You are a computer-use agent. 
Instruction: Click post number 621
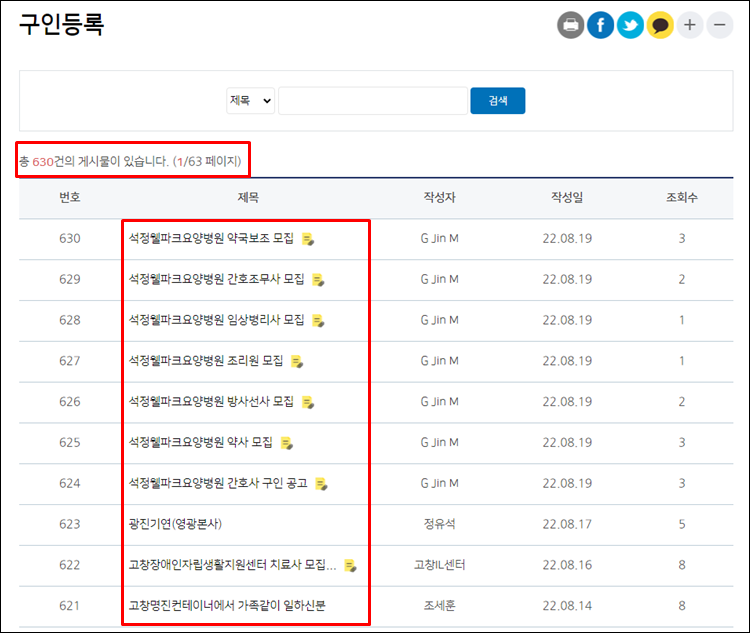70,606
